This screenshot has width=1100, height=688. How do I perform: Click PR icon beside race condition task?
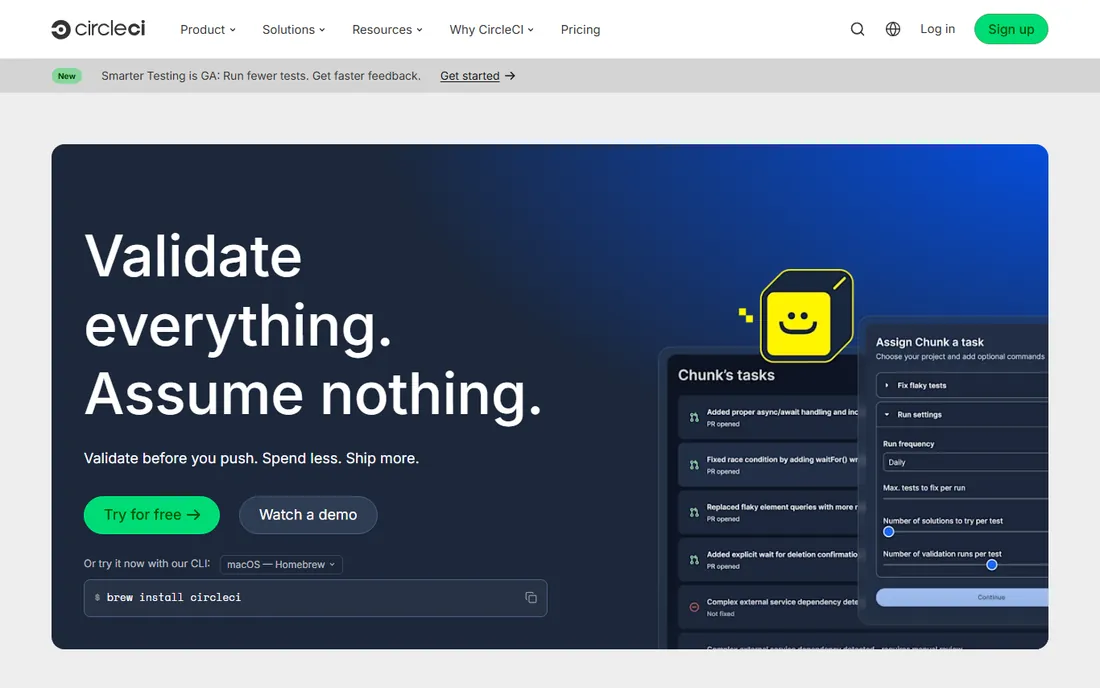694,465
